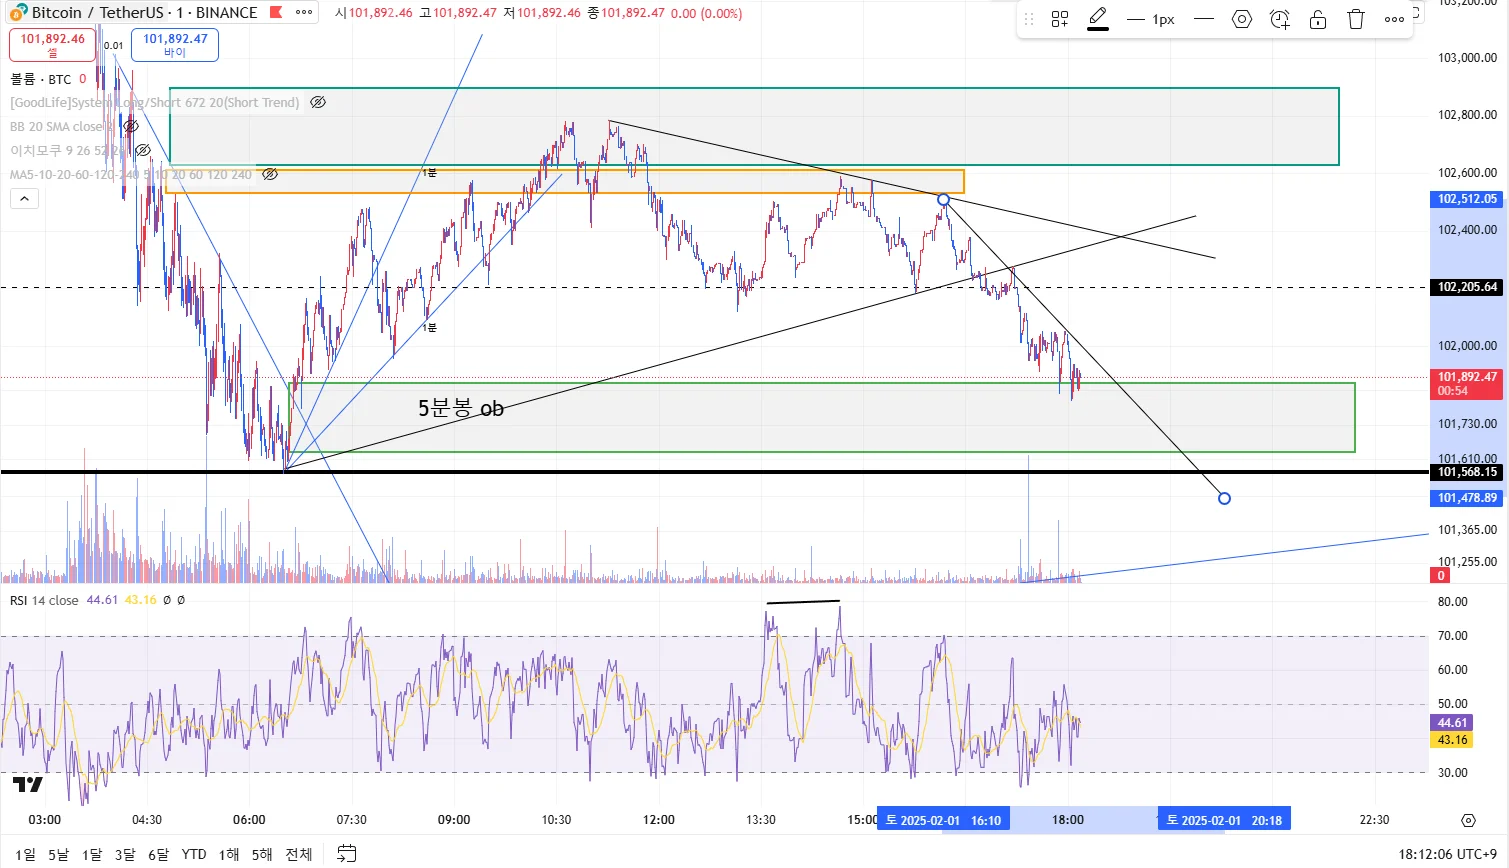This screenshot has width=1509, height=868.
Task: Toggle visibility of BB 20 SMA indicator
Action: 131,126
